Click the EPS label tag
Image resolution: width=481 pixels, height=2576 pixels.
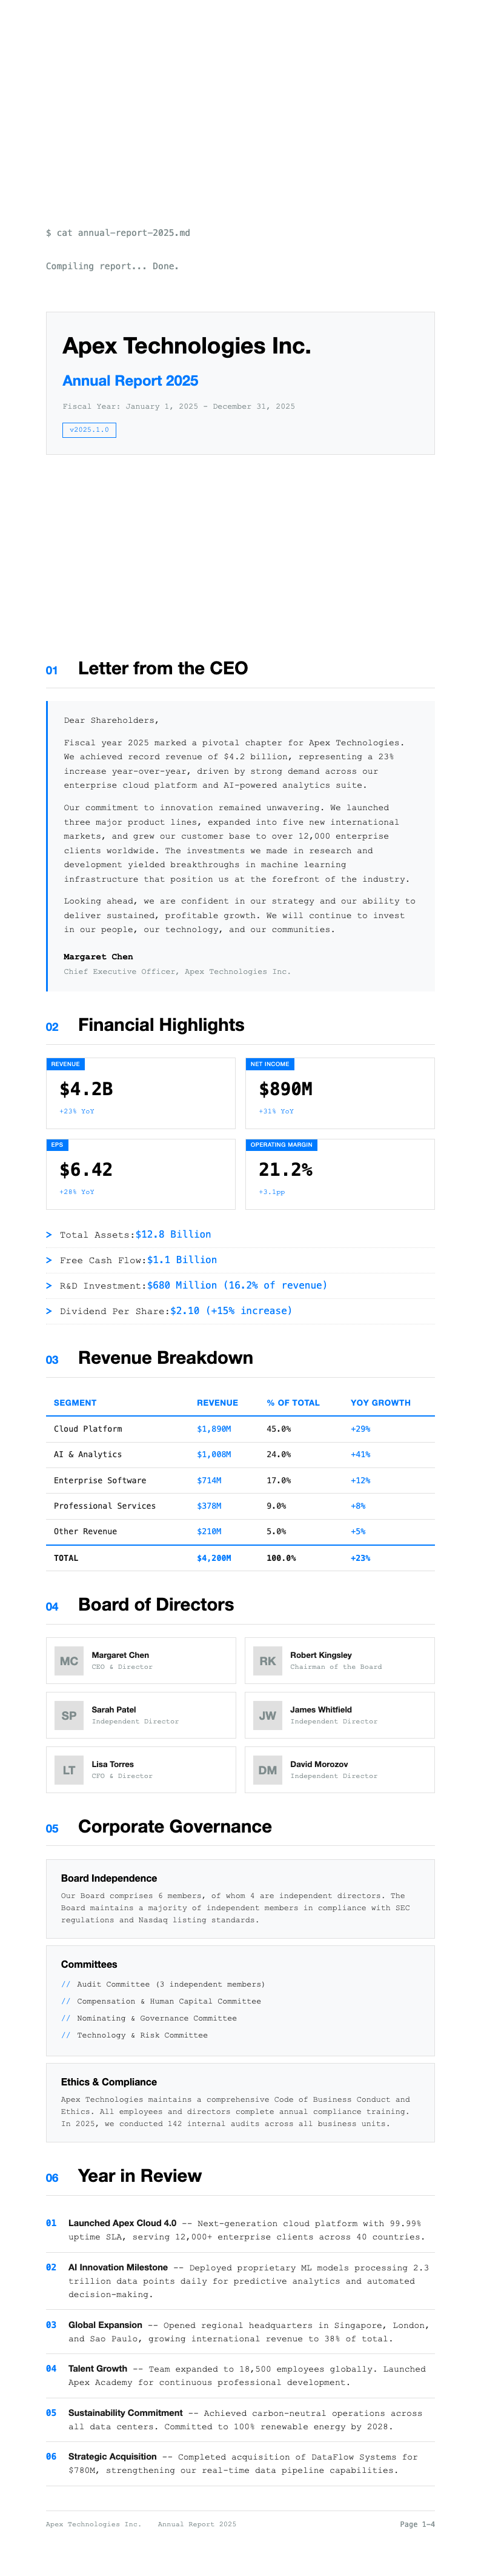point(57,1144)
